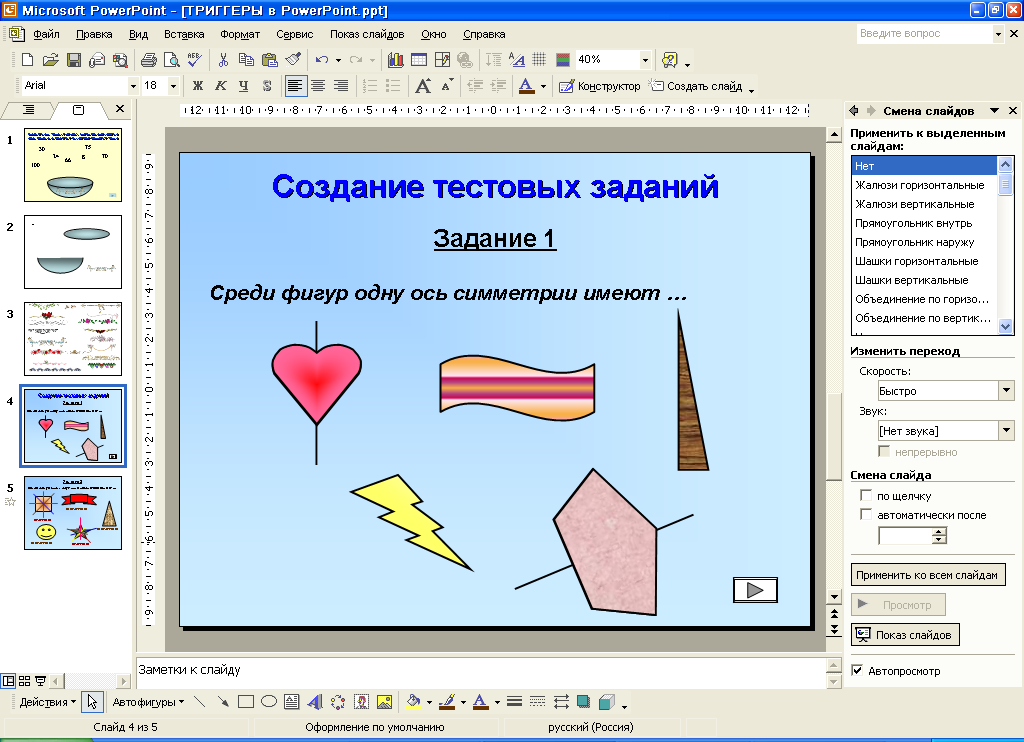The height and width of the screenshot is (742, 1024).
Task: Click the Italic К icon
Action: coord(221,86)
